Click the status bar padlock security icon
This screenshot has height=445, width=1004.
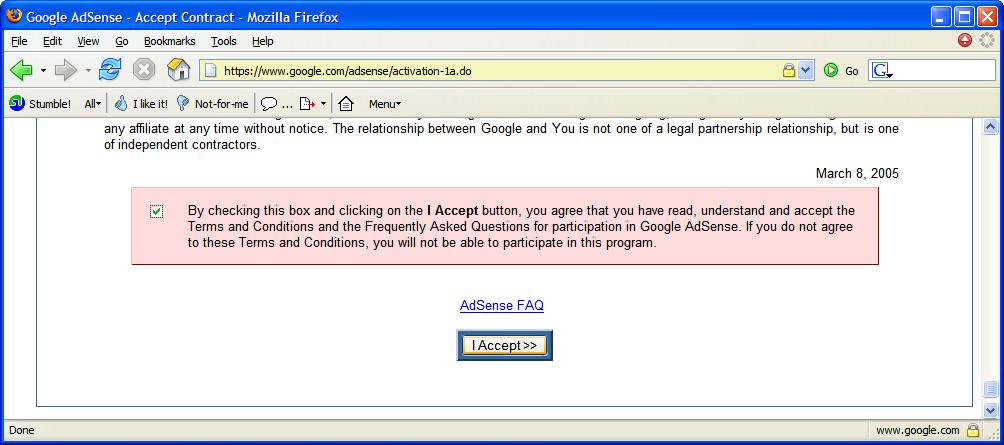point(973,430)
